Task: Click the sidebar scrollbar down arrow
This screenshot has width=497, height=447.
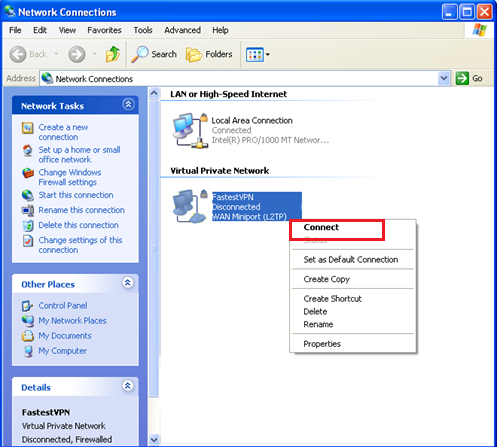Action: (154, 439)
